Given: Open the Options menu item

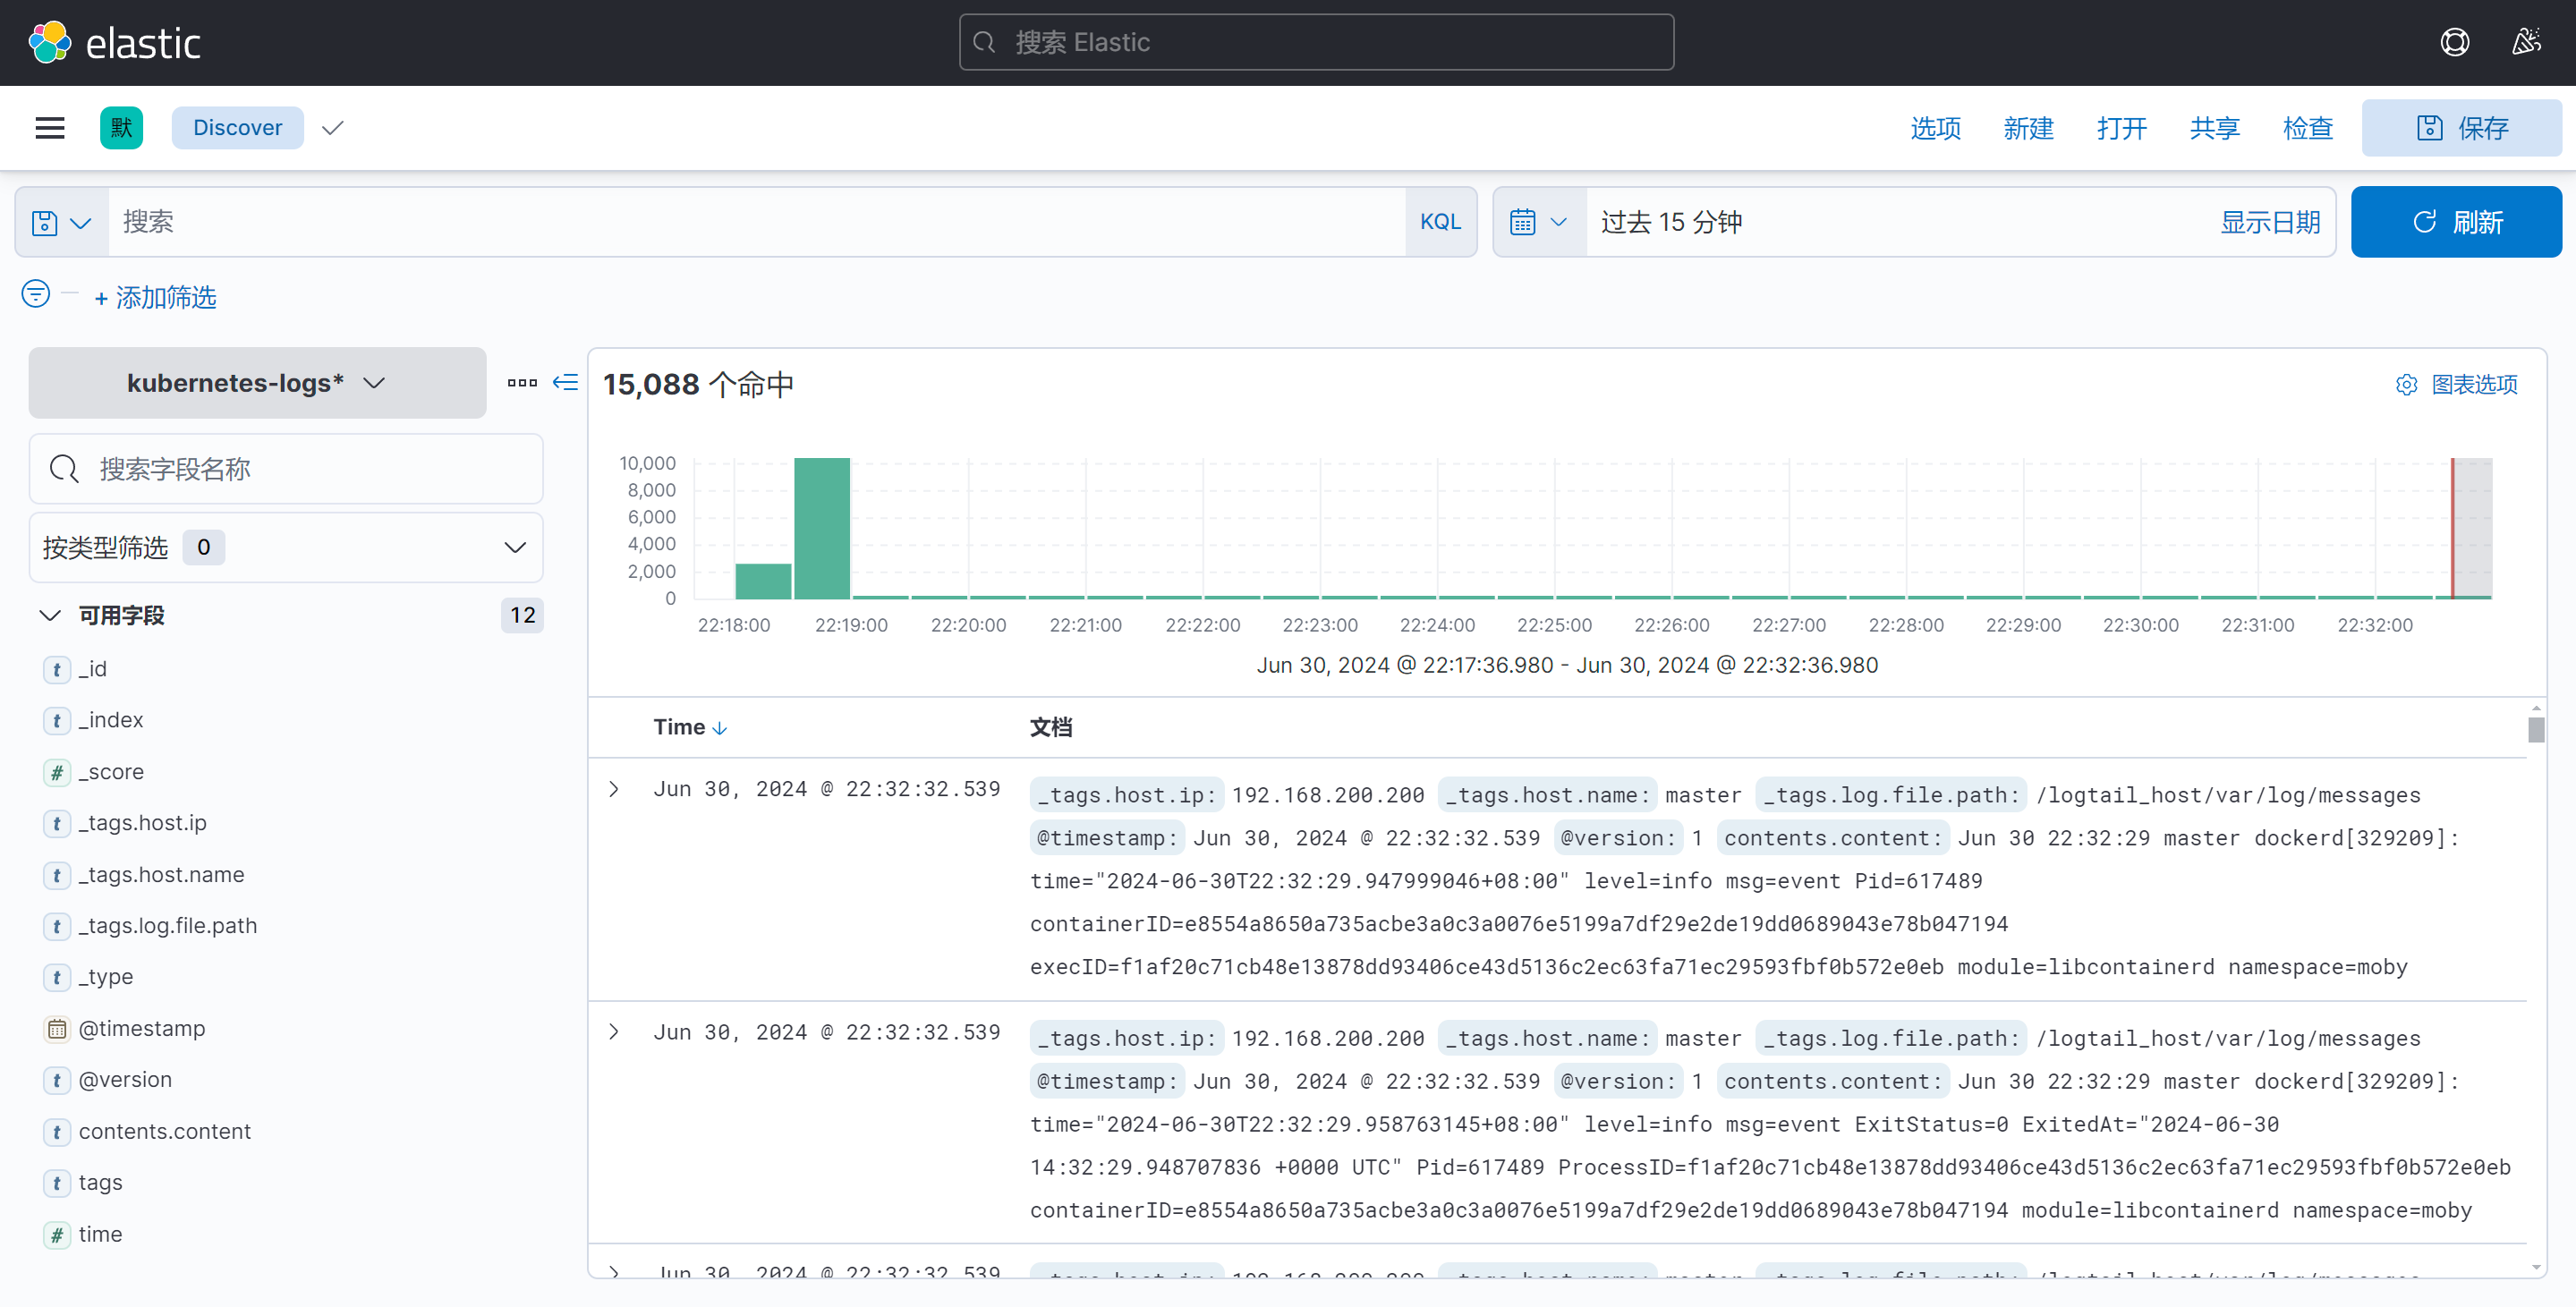Looking at the screenshot, I should (x=1935, y=128).
